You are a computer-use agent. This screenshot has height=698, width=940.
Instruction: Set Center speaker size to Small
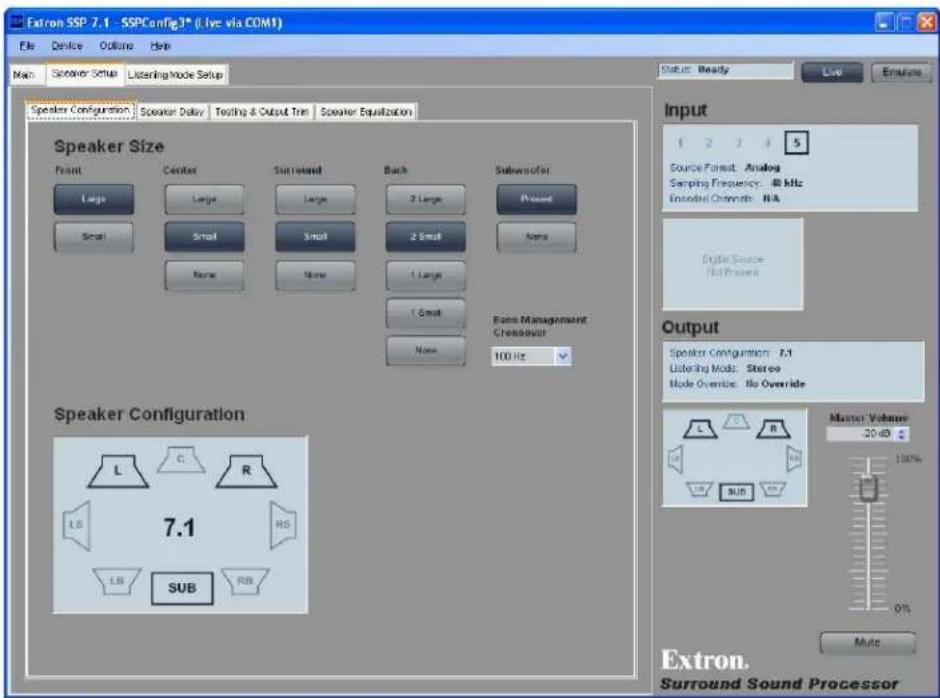pos(204,237)
